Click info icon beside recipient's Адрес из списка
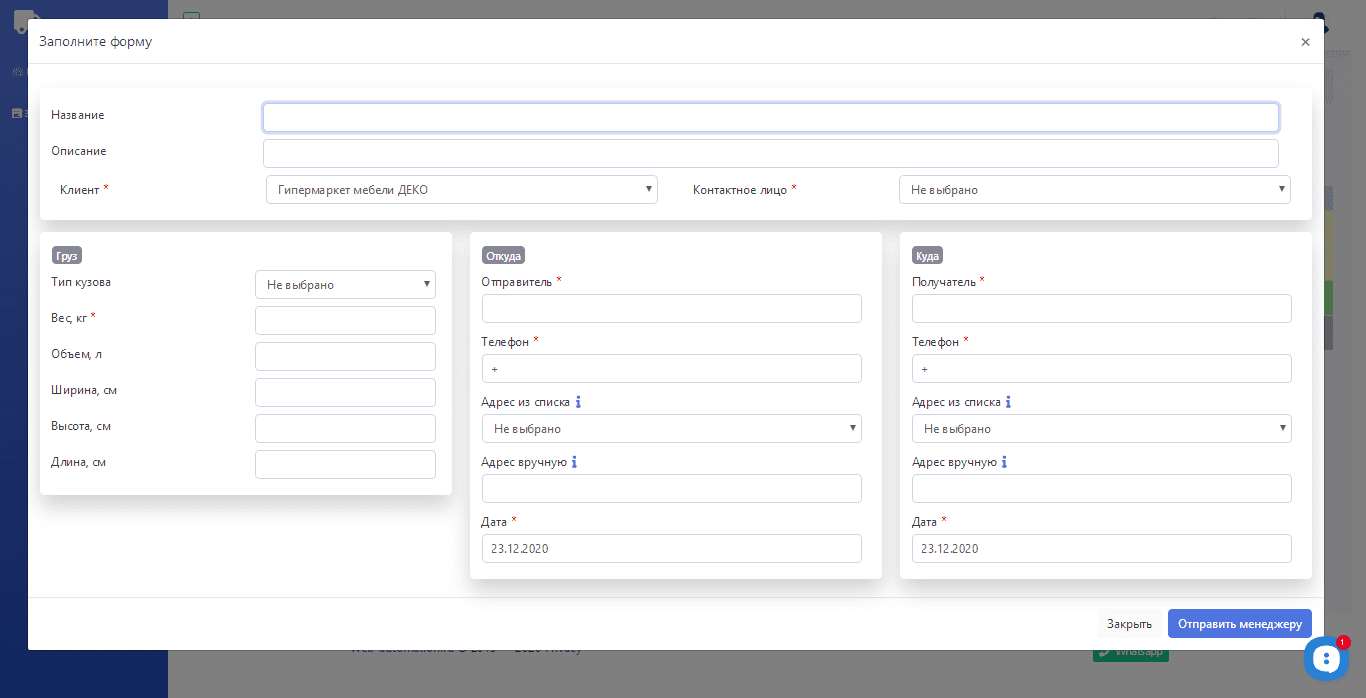The width and height of the screenshot is (1366, 698). pyautogui.click(x=1008, y=402)
